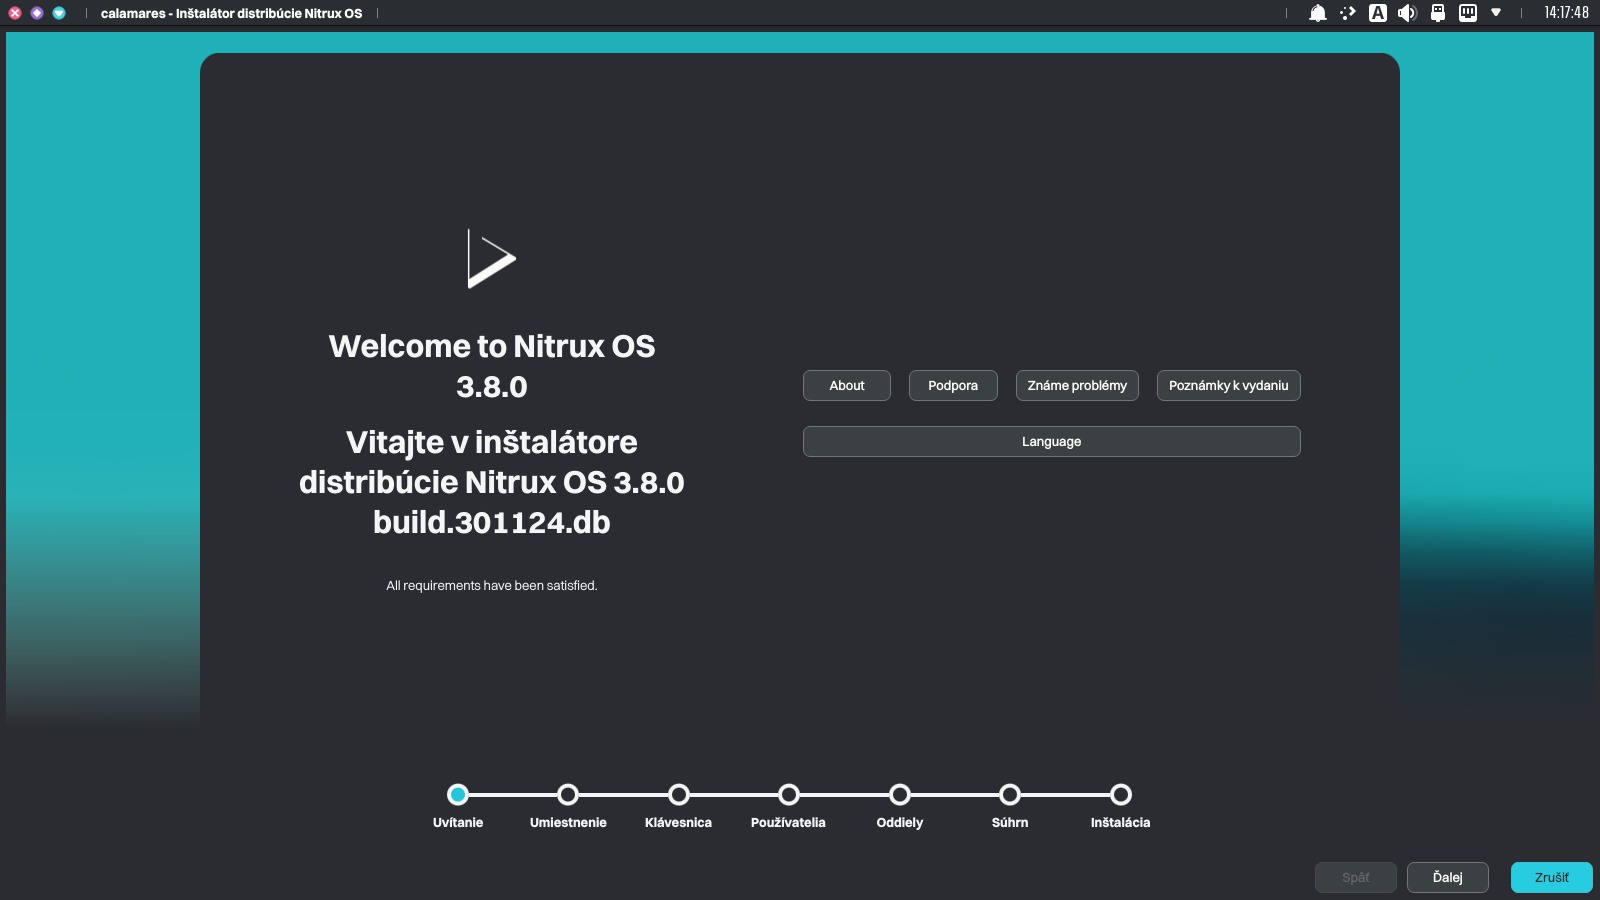
Task: Click the 'Welcome to Nitrux OS 3.8.0' heading
Action: click(x=492, y=366)
